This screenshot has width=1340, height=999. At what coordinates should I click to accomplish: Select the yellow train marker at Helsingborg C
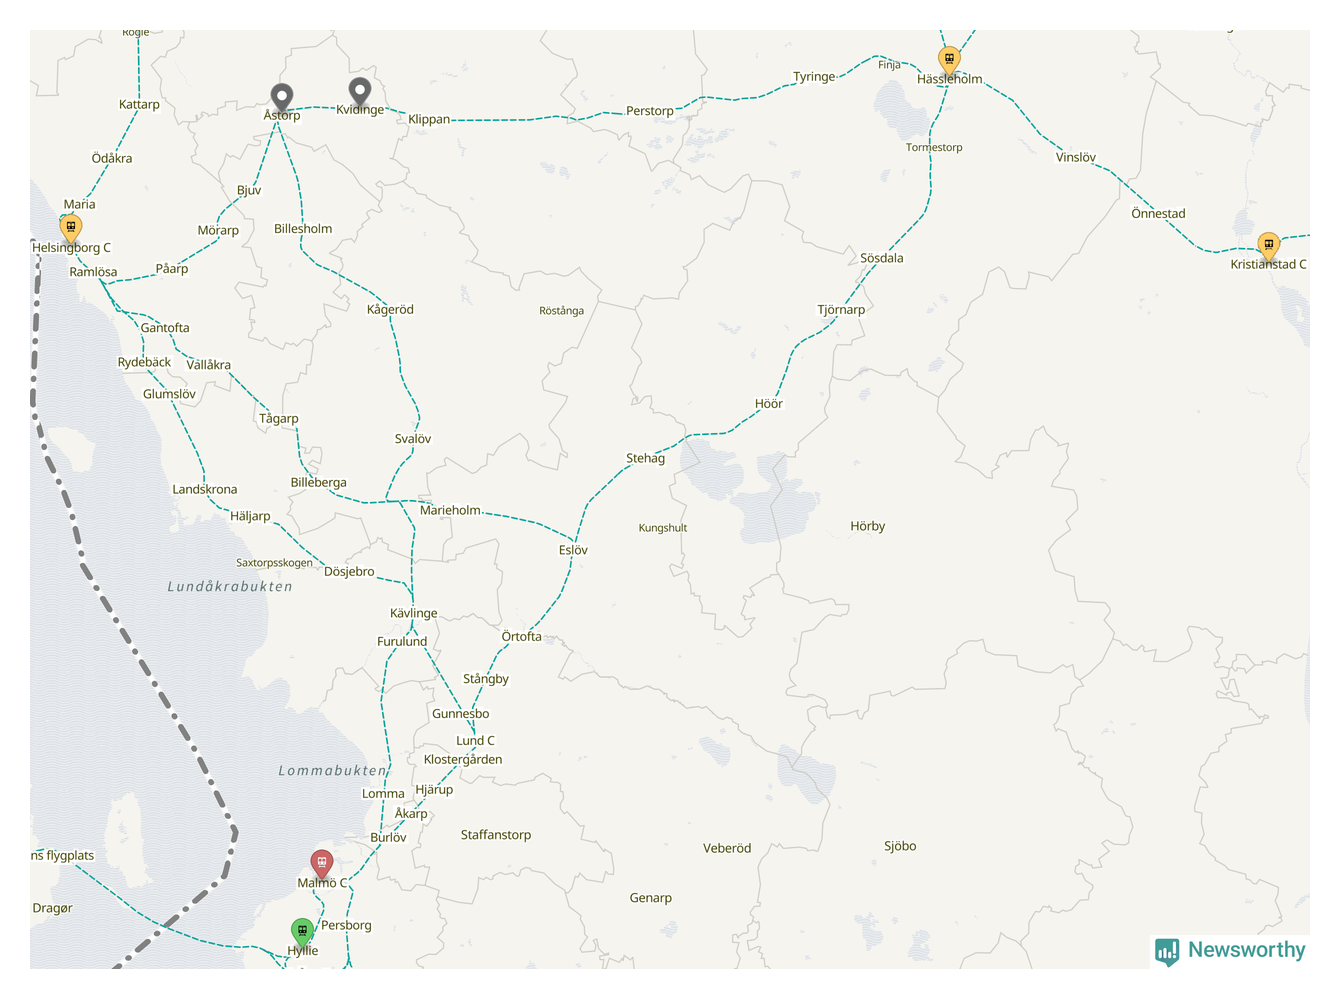70,229
